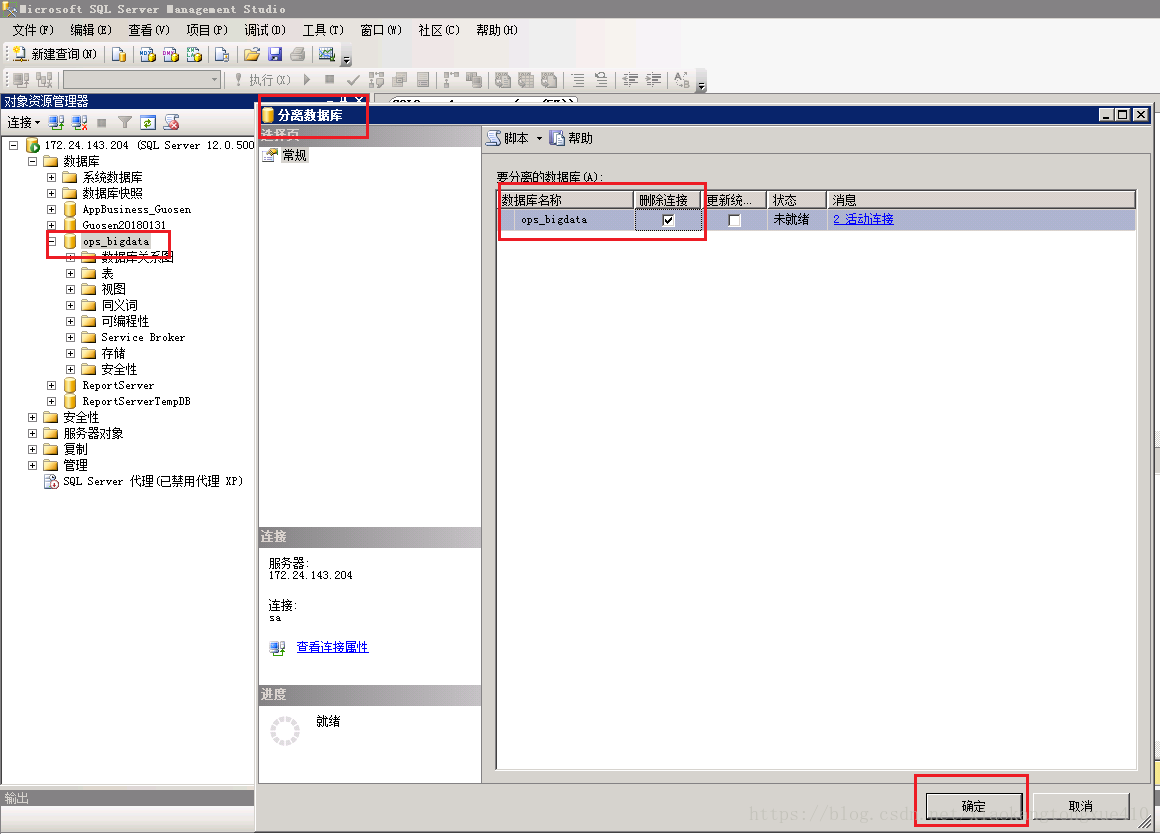
Task: Collapse the 172.24.143.204 server node
Action: [x=13, y=145]
